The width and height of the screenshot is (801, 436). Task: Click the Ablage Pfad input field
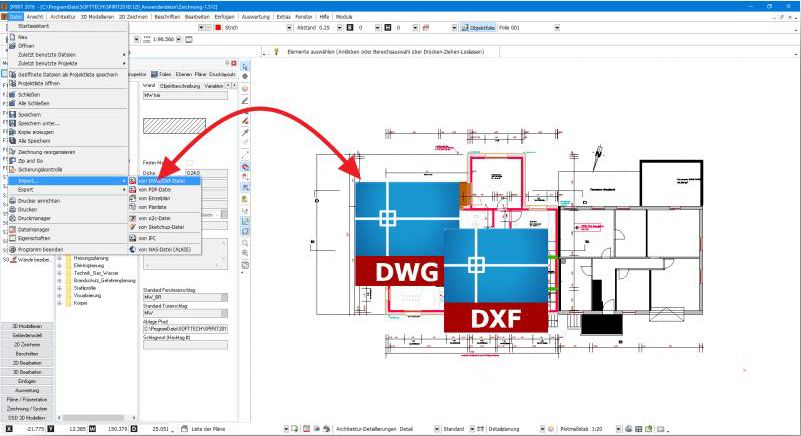[185, 328]
